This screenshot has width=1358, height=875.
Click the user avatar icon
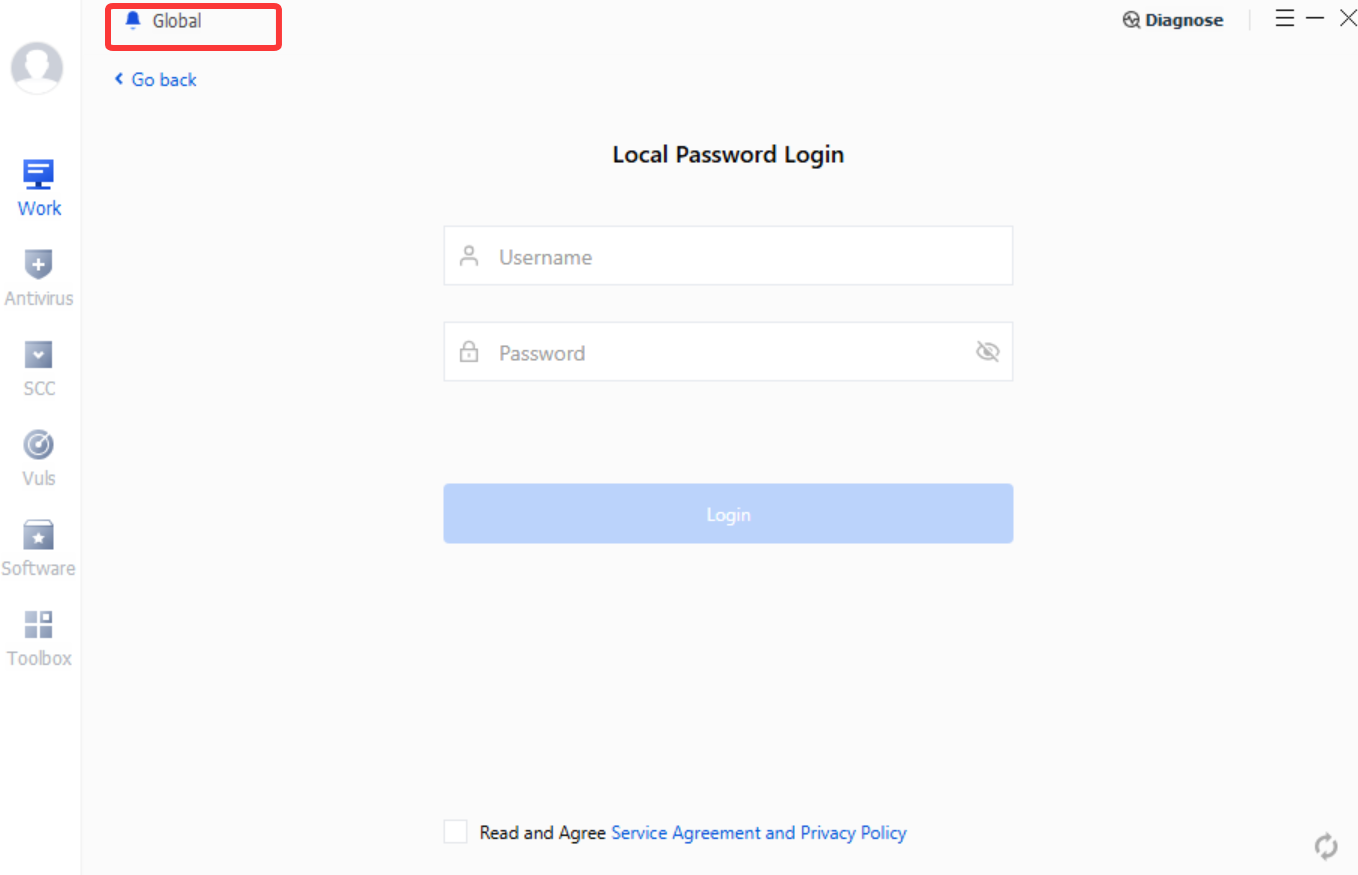37,68
